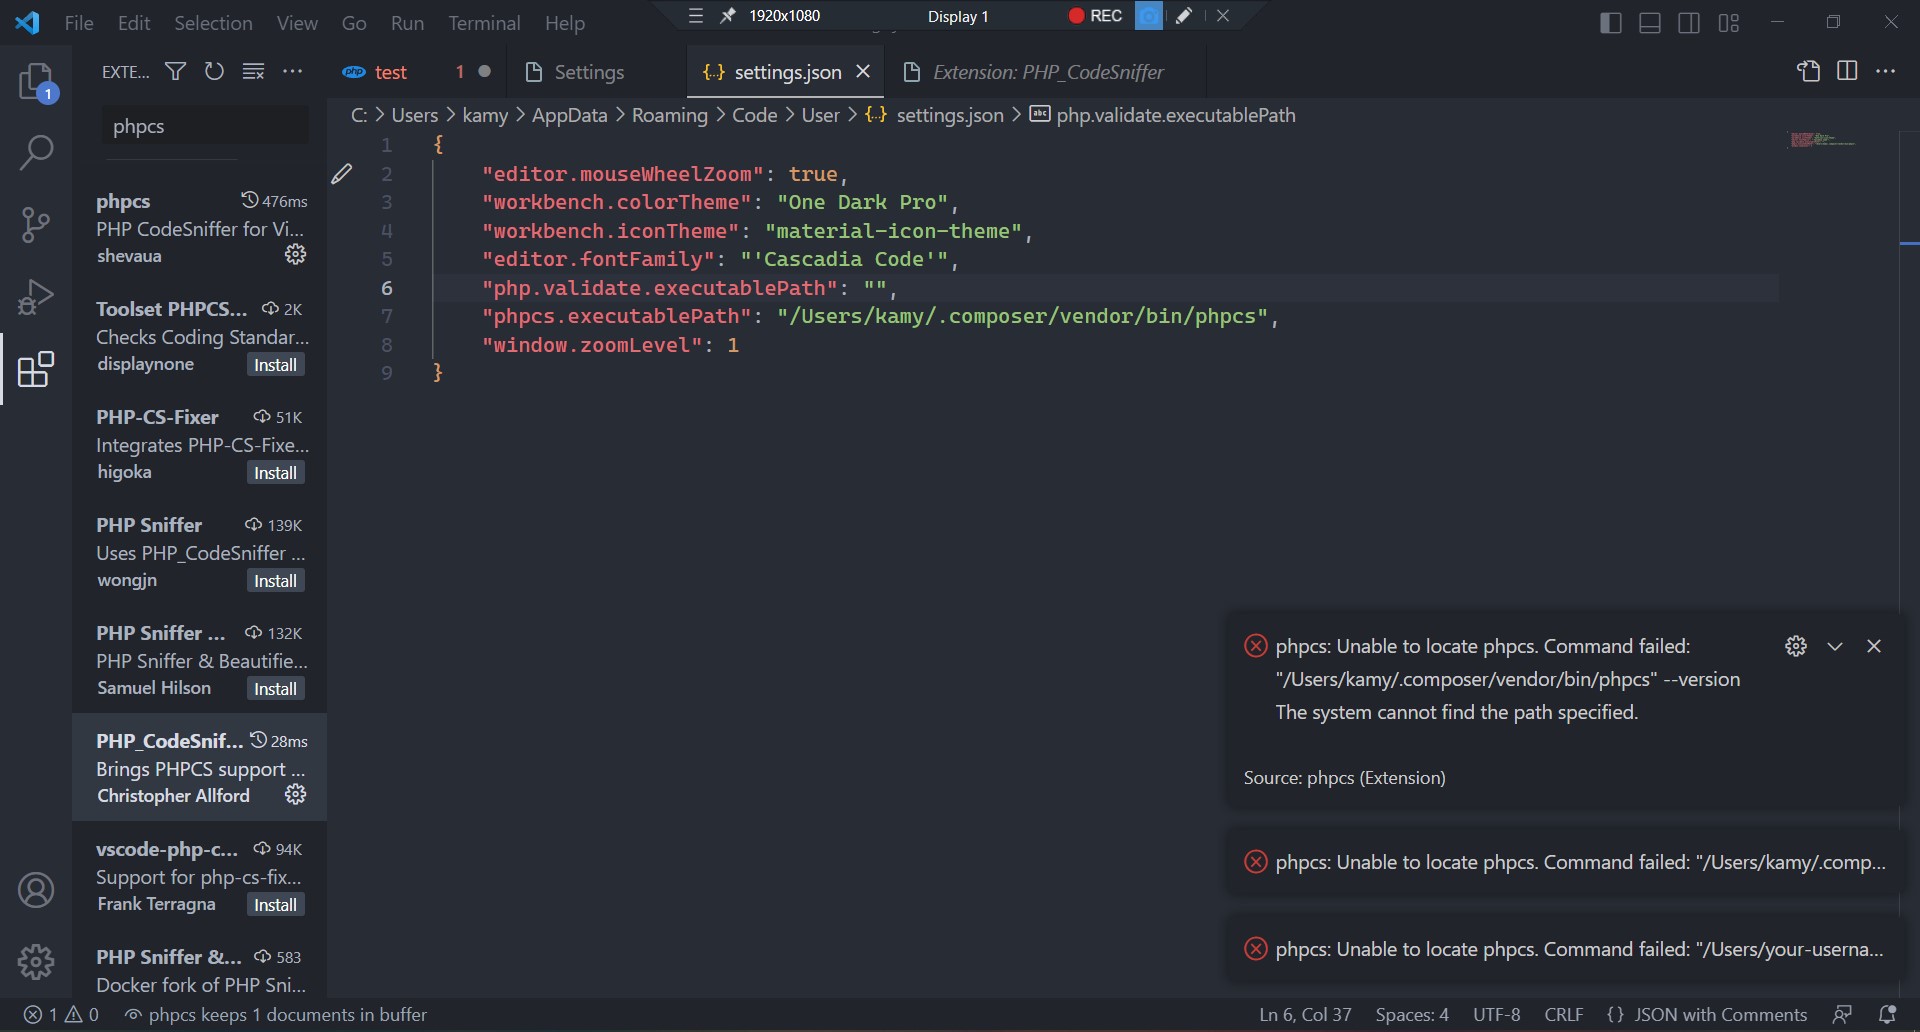Change end of line sequence CRLF
This screenshot has width=1920, height=1032.
(1564, 1015)
